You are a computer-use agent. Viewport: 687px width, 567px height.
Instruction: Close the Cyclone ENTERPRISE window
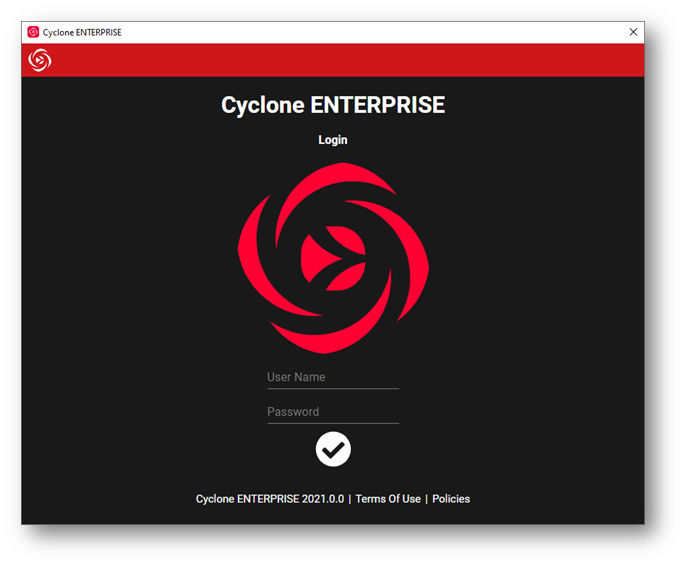coord(632,32)
